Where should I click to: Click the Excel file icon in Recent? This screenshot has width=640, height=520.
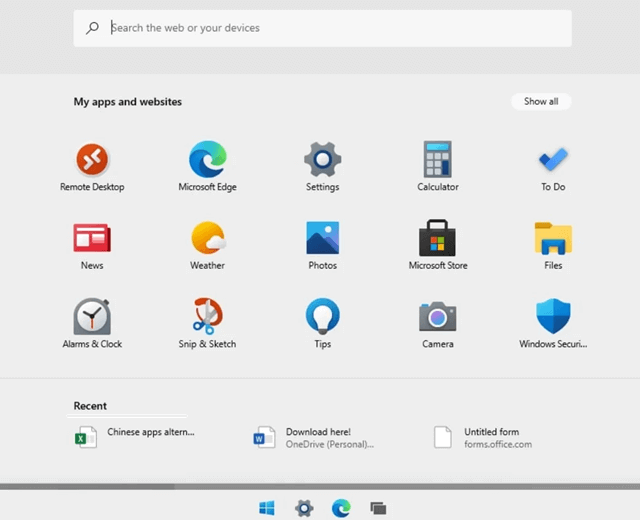(x=86, y=437)
